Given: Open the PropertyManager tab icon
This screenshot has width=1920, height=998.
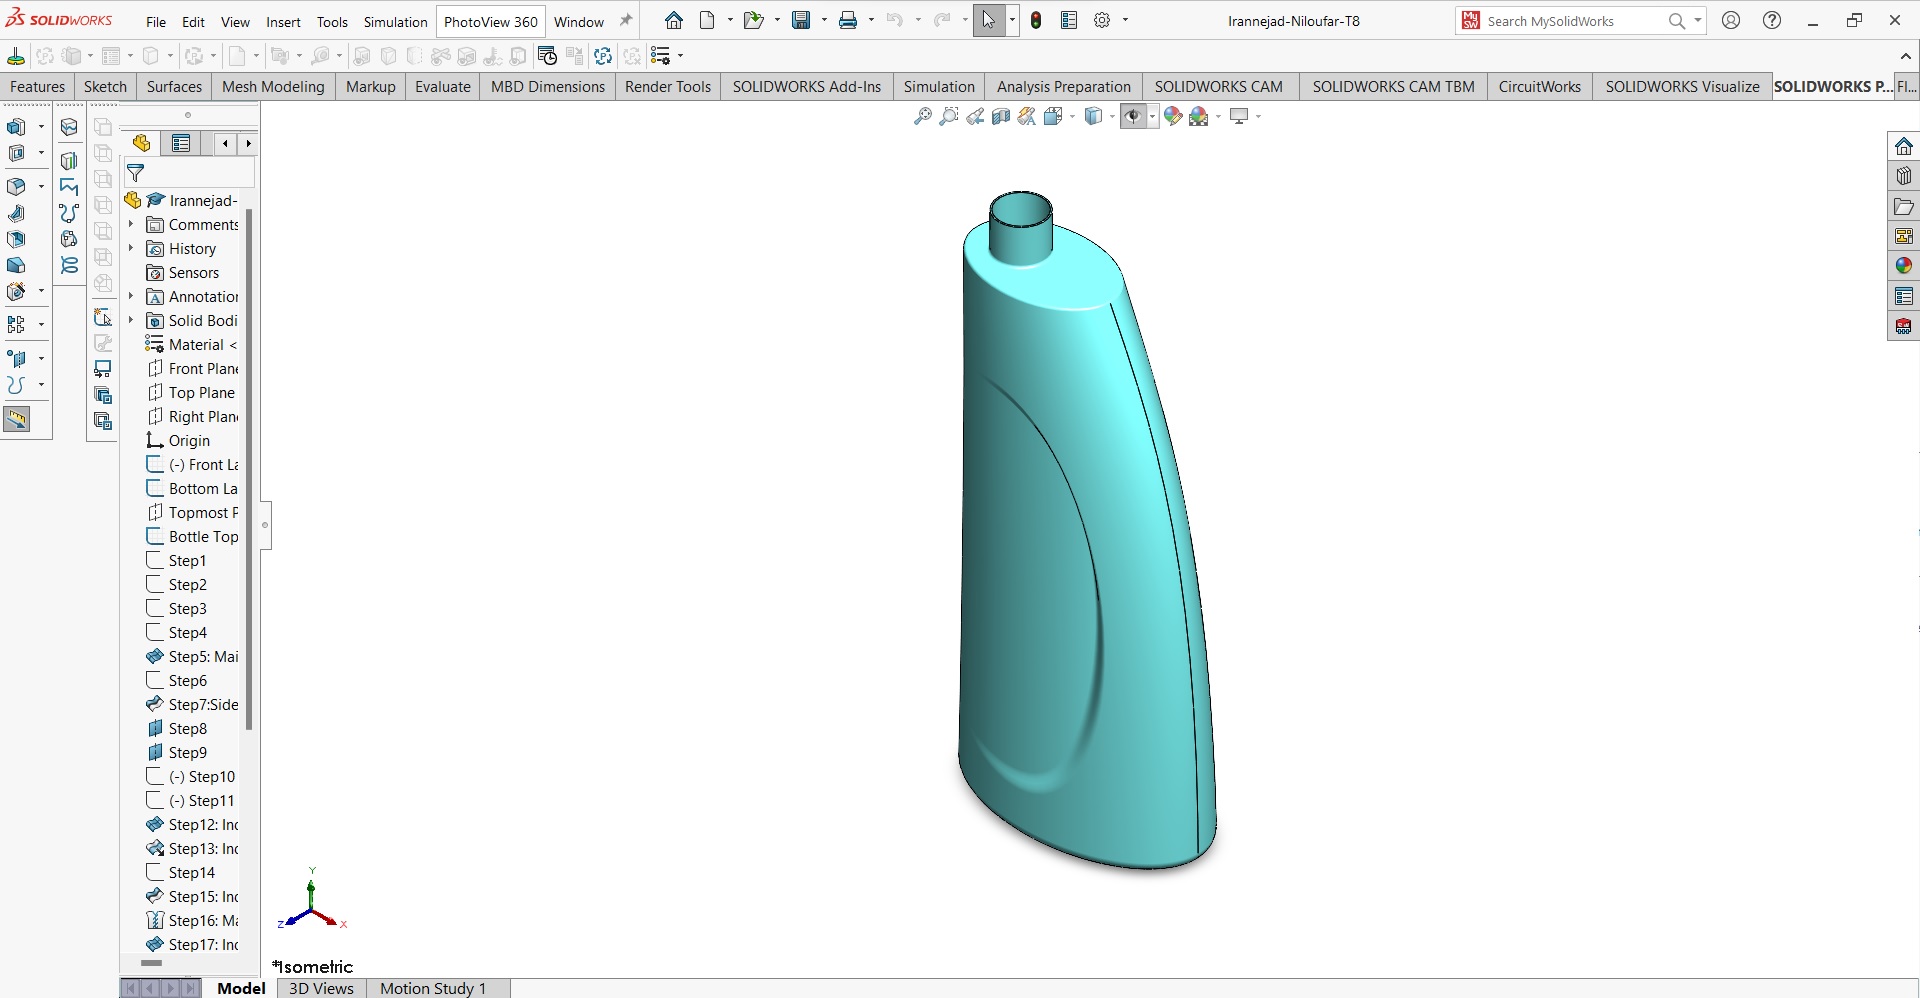Looking at the screenshot, I should [181, 144].
